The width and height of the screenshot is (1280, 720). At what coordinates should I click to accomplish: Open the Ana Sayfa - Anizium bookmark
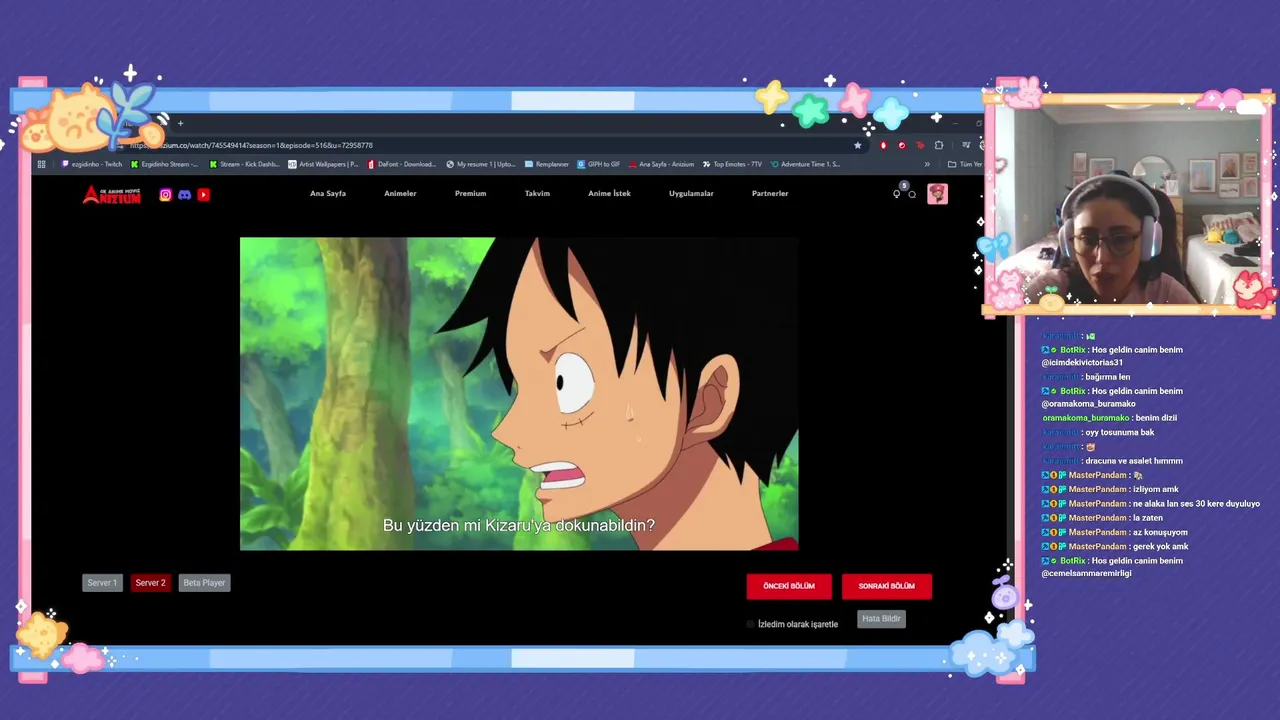[662, 164]
